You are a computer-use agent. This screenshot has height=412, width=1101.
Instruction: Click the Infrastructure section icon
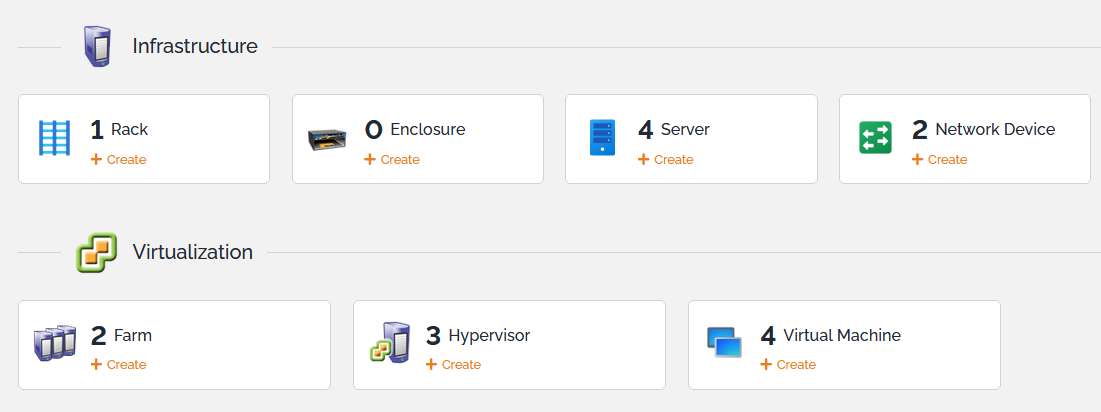click(x=96, y=46)
